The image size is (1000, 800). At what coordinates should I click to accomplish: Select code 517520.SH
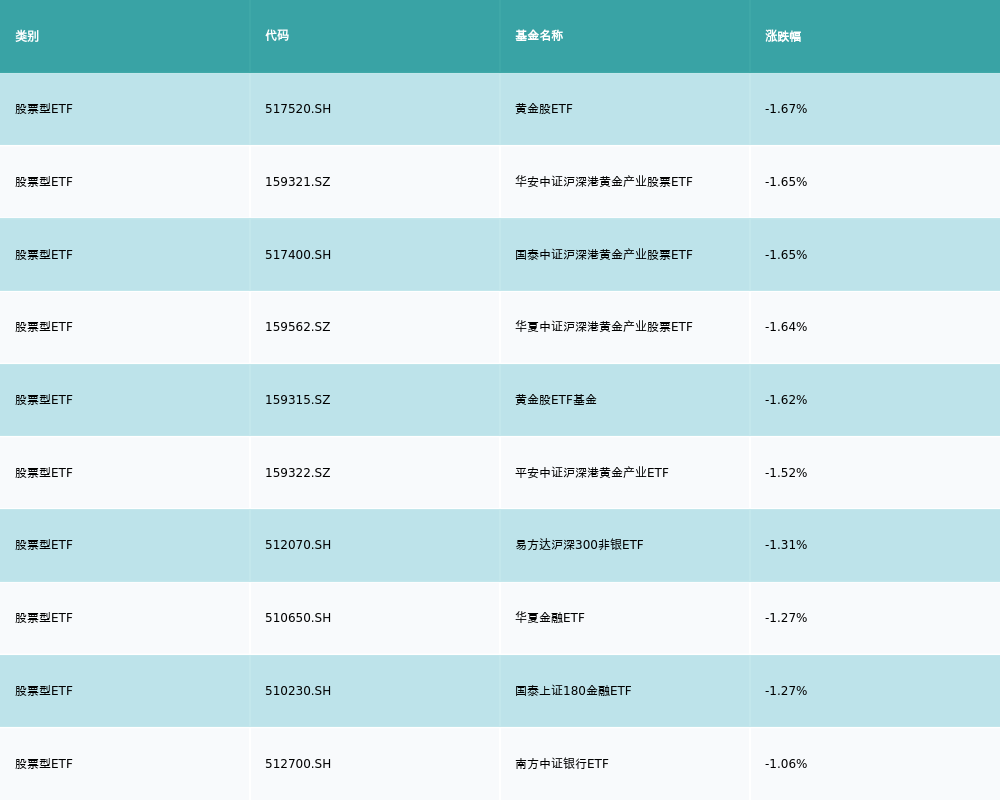tap(298, 109)
